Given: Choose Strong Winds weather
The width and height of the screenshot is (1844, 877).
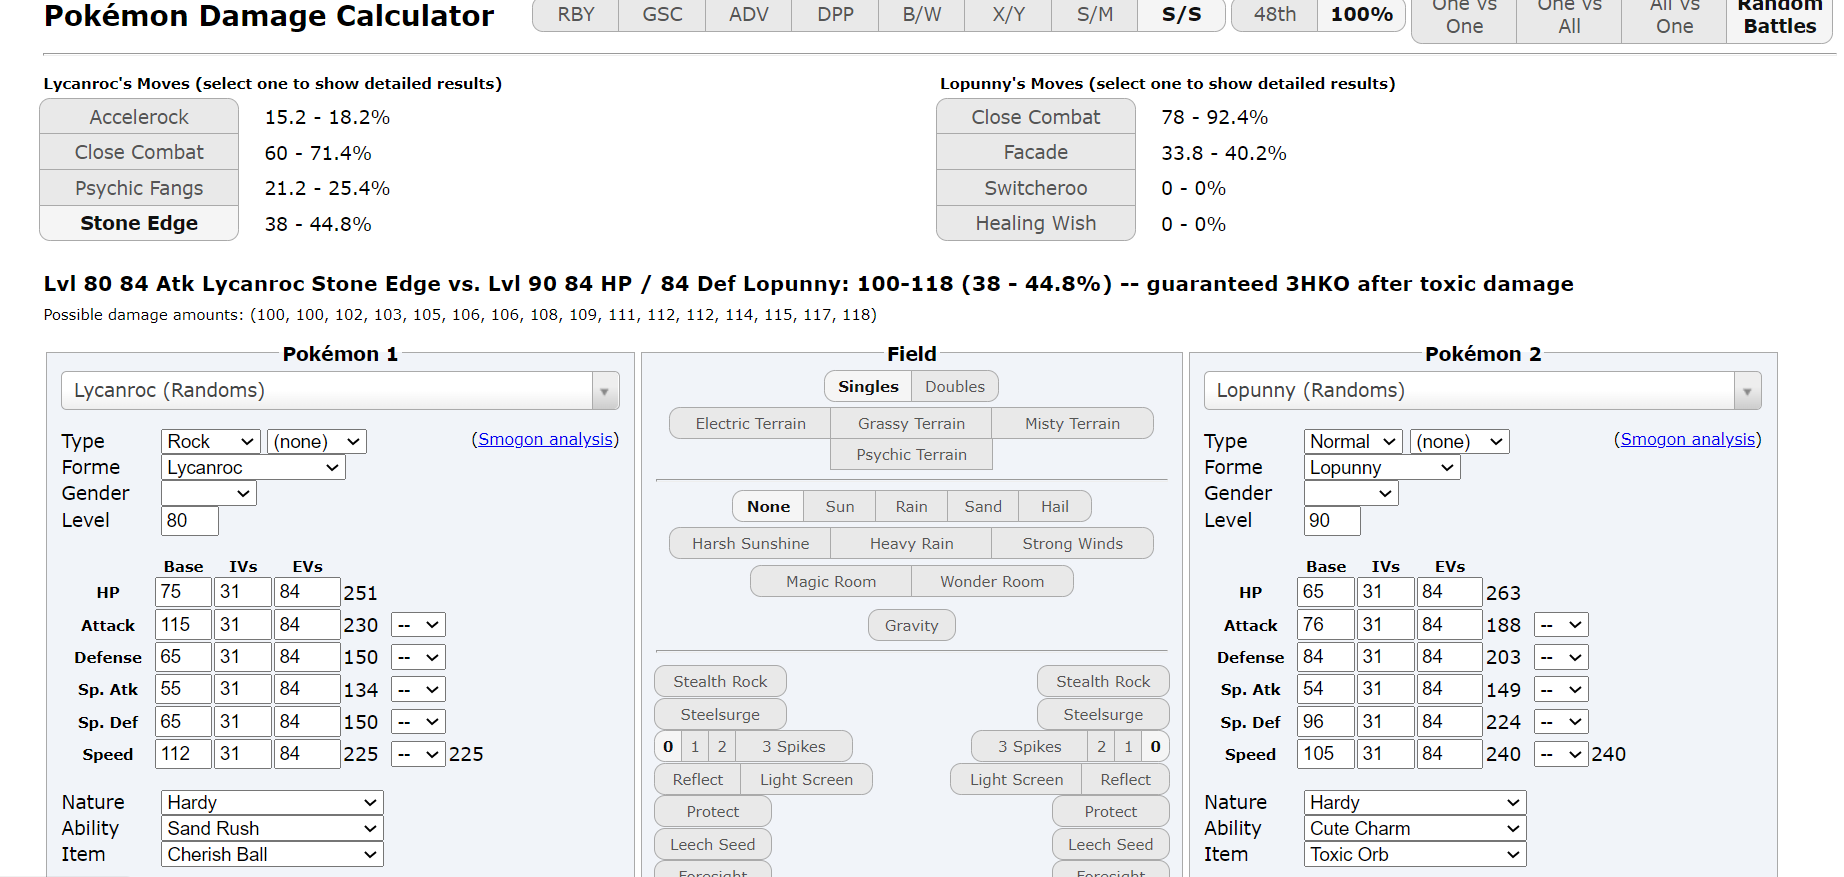Looking at the screenshot, I should click(x=1072, y=543).
